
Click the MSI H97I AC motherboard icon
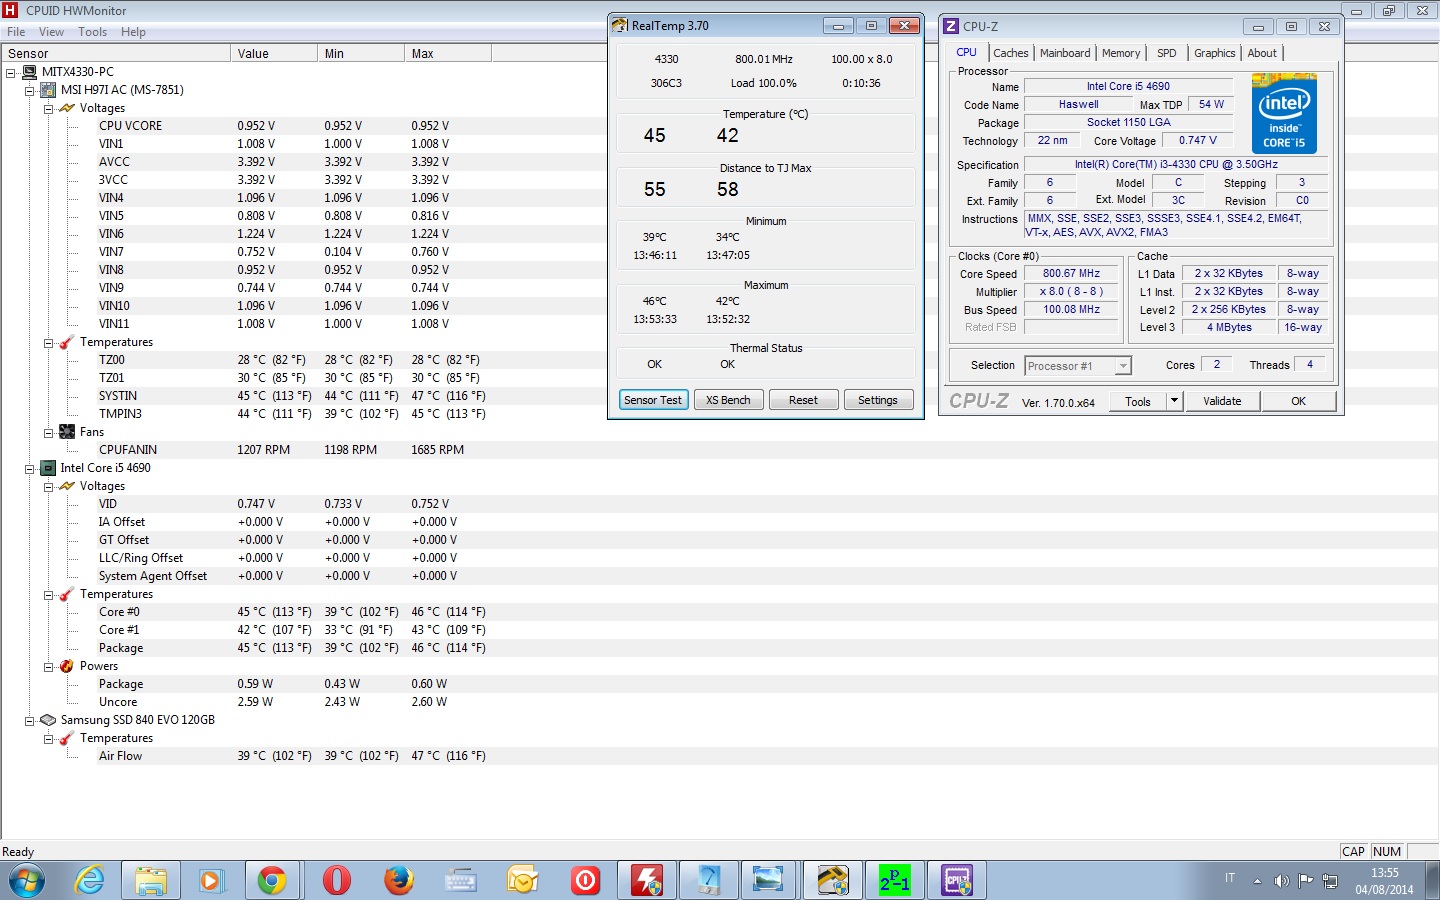[47, 90]
